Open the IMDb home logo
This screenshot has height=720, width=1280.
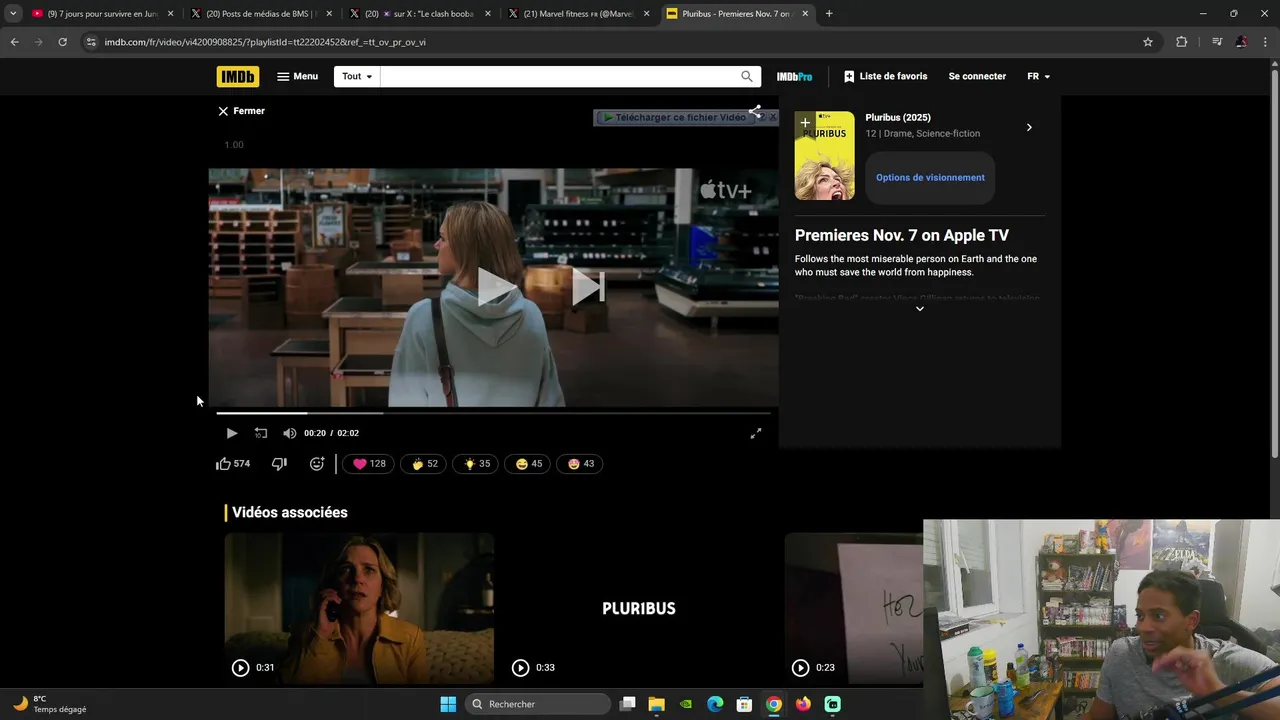click(238, 76)
